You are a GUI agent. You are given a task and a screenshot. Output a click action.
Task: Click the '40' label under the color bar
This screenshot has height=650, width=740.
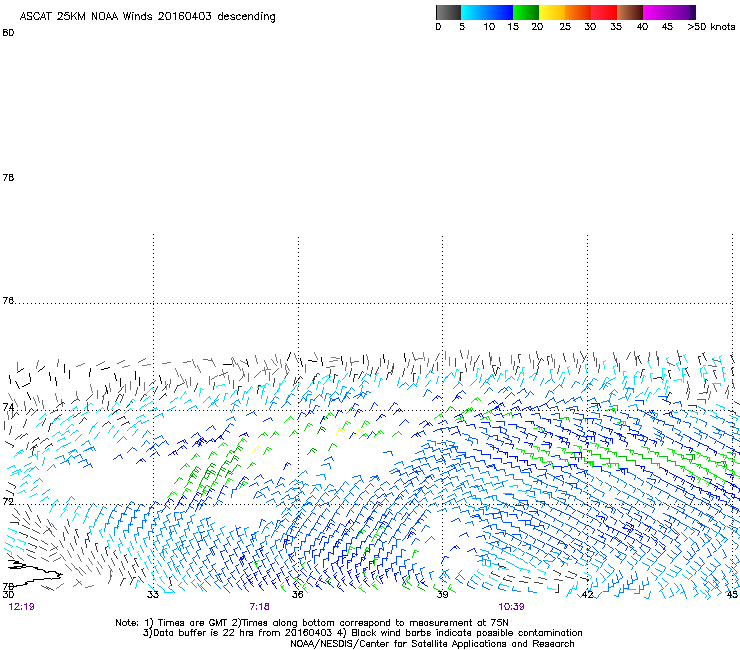pos(642,27)
